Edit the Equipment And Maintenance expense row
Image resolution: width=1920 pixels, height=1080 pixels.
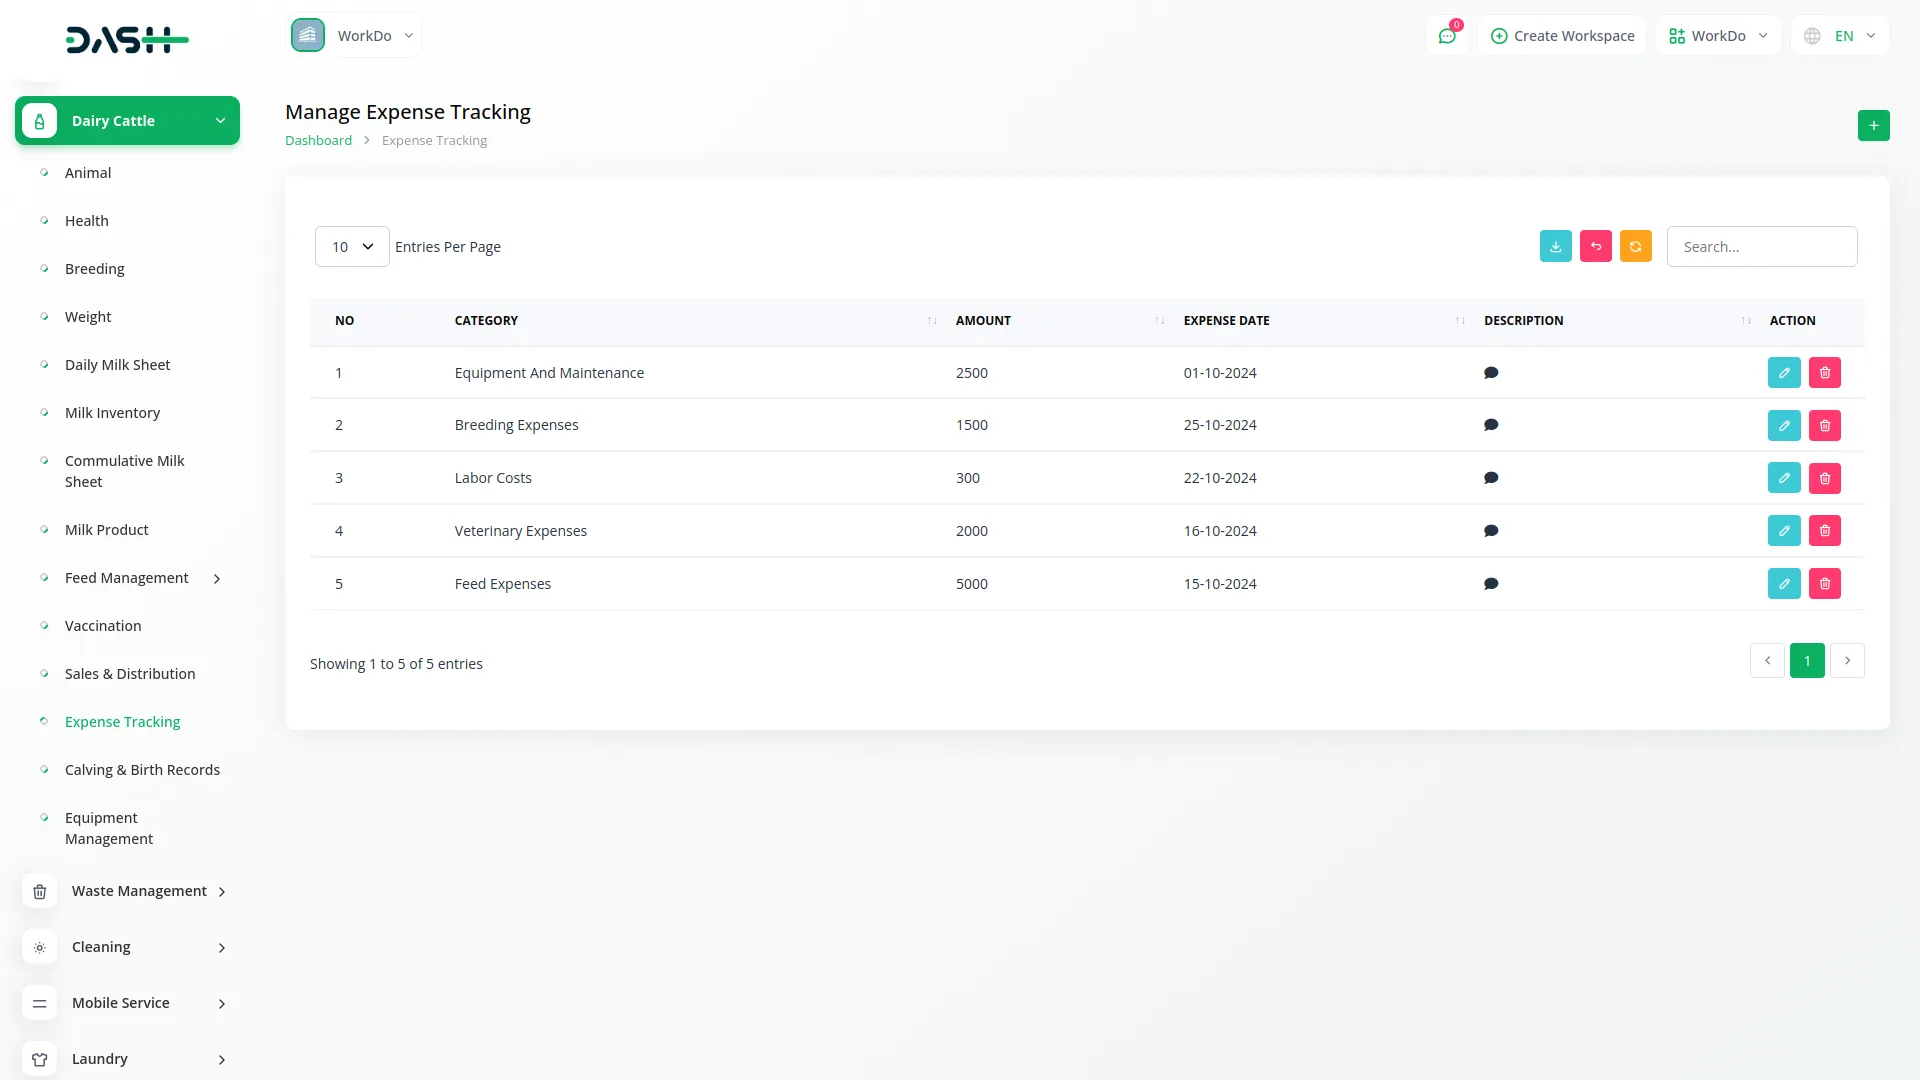(x=1783, y=373)
